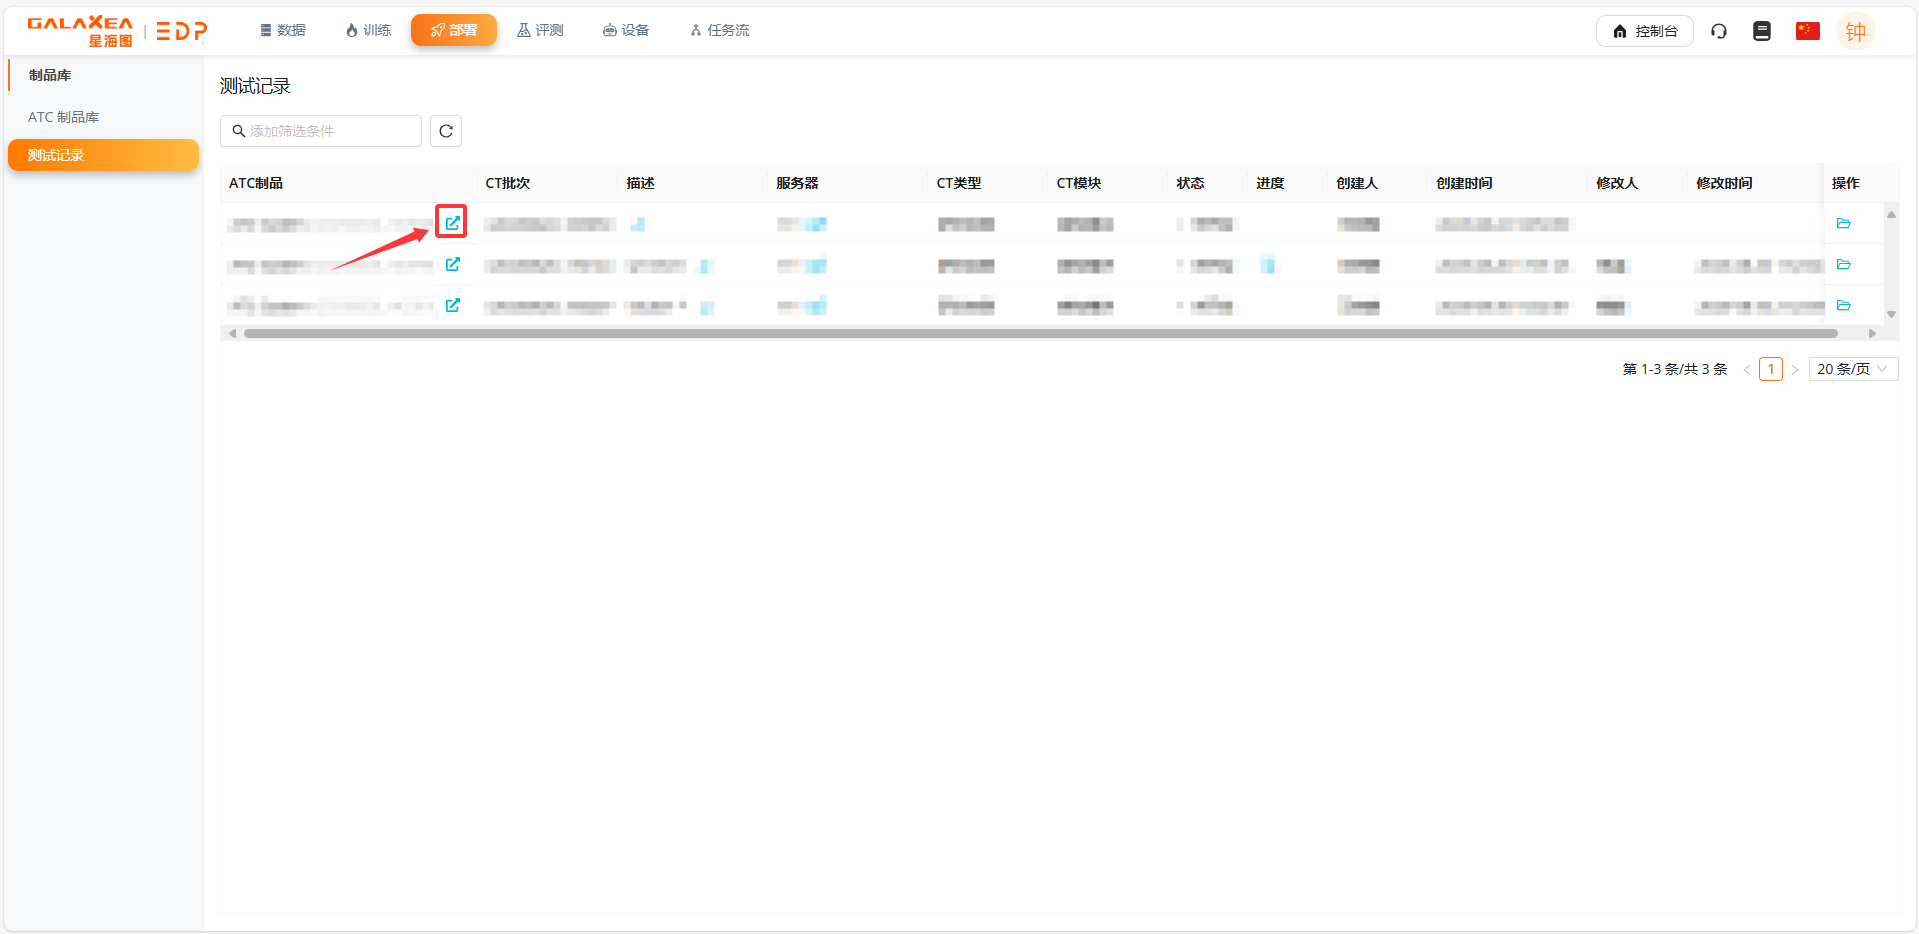Viewport: 1919px width, 934px height.
Task: Go to next page arrow
Action: [1795, 370]
